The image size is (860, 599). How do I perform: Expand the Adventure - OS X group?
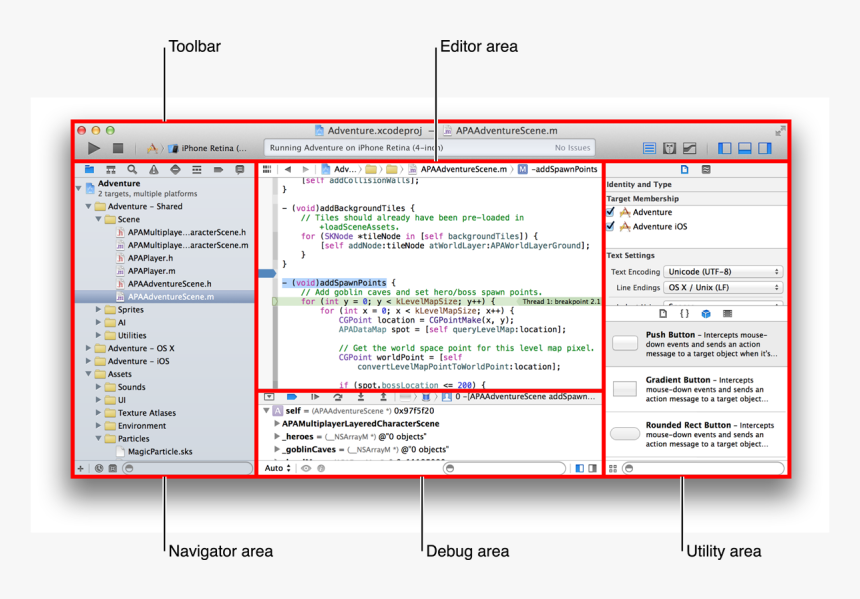click(x=88, y=348)
